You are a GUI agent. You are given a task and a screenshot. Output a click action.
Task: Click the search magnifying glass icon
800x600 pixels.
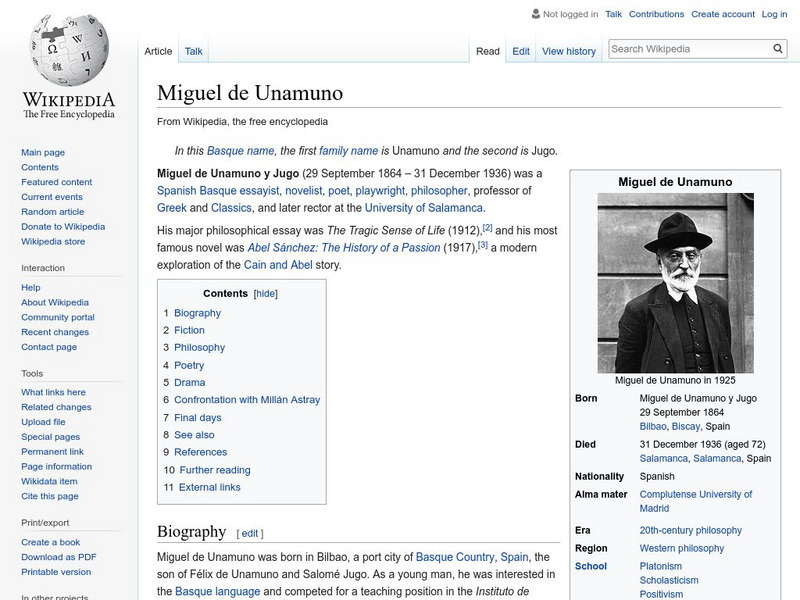pos(778,49)
